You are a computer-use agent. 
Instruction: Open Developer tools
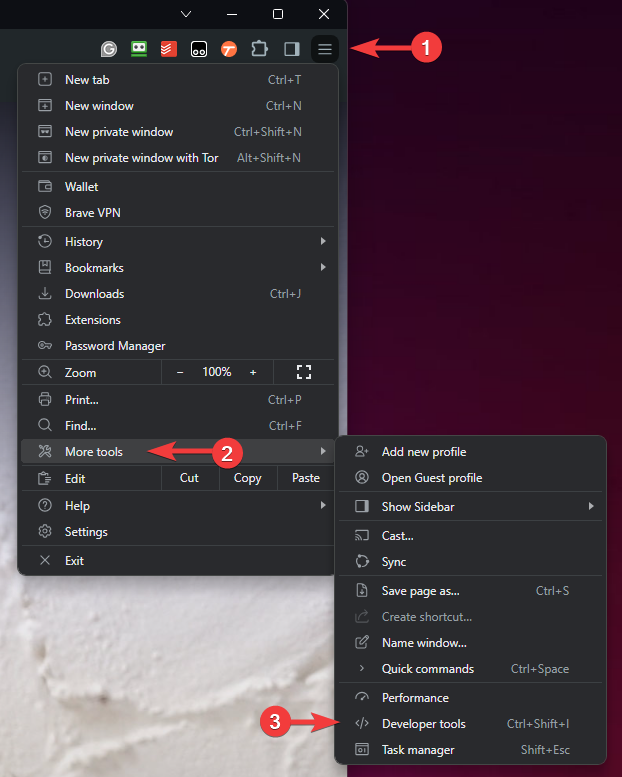470,724
